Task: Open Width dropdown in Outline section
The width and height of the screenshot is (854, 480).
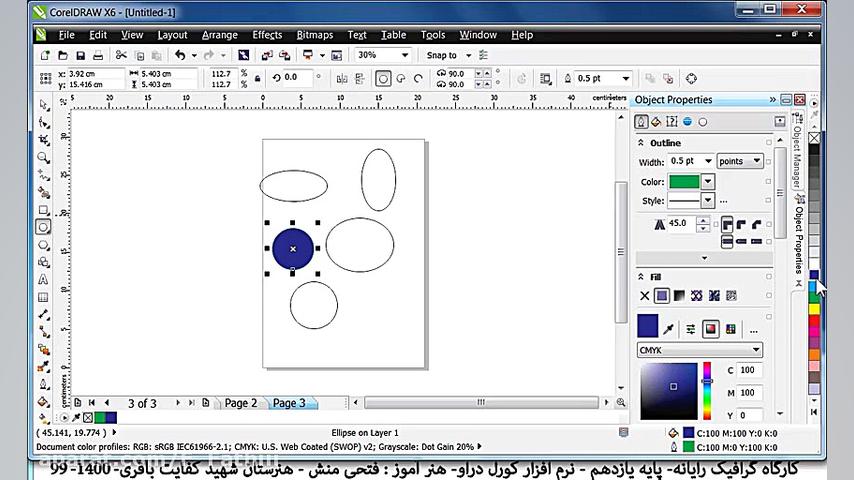Action: (708, 161)
